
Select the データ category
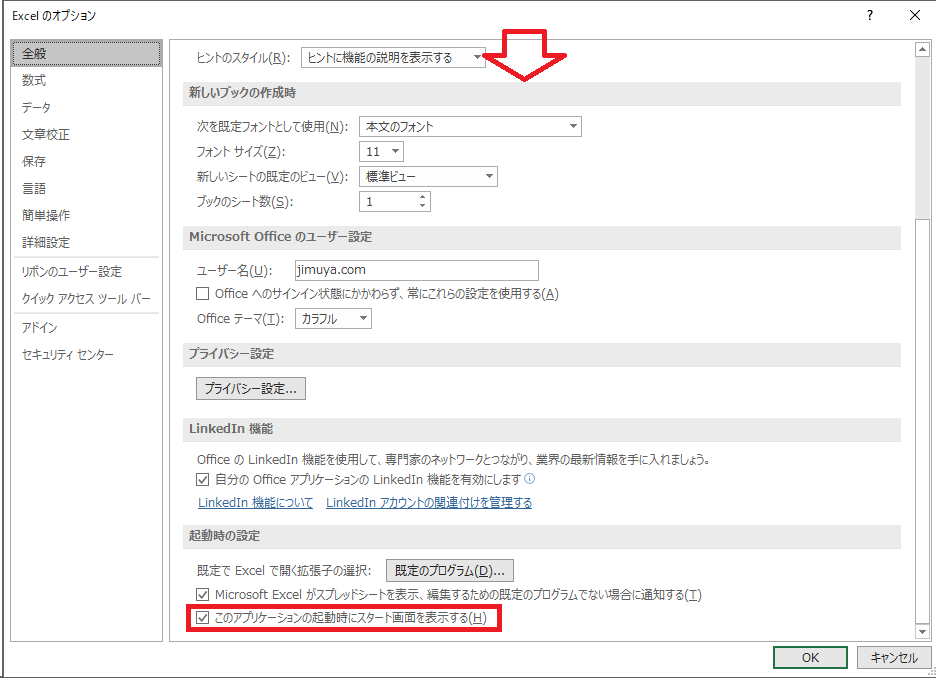coord(87,107)
